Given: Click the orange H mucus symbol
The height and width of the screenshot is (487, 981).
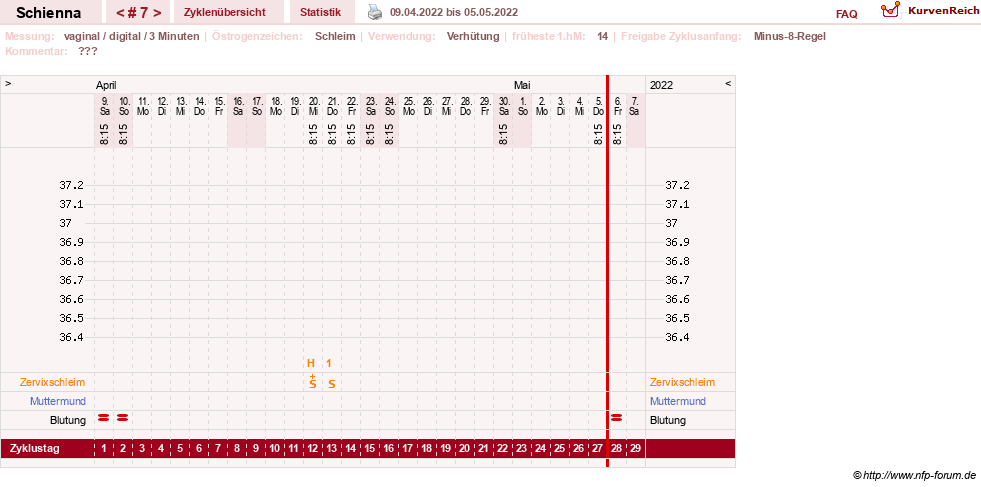Looking at the screenshot, I should [x=311, y=363].
